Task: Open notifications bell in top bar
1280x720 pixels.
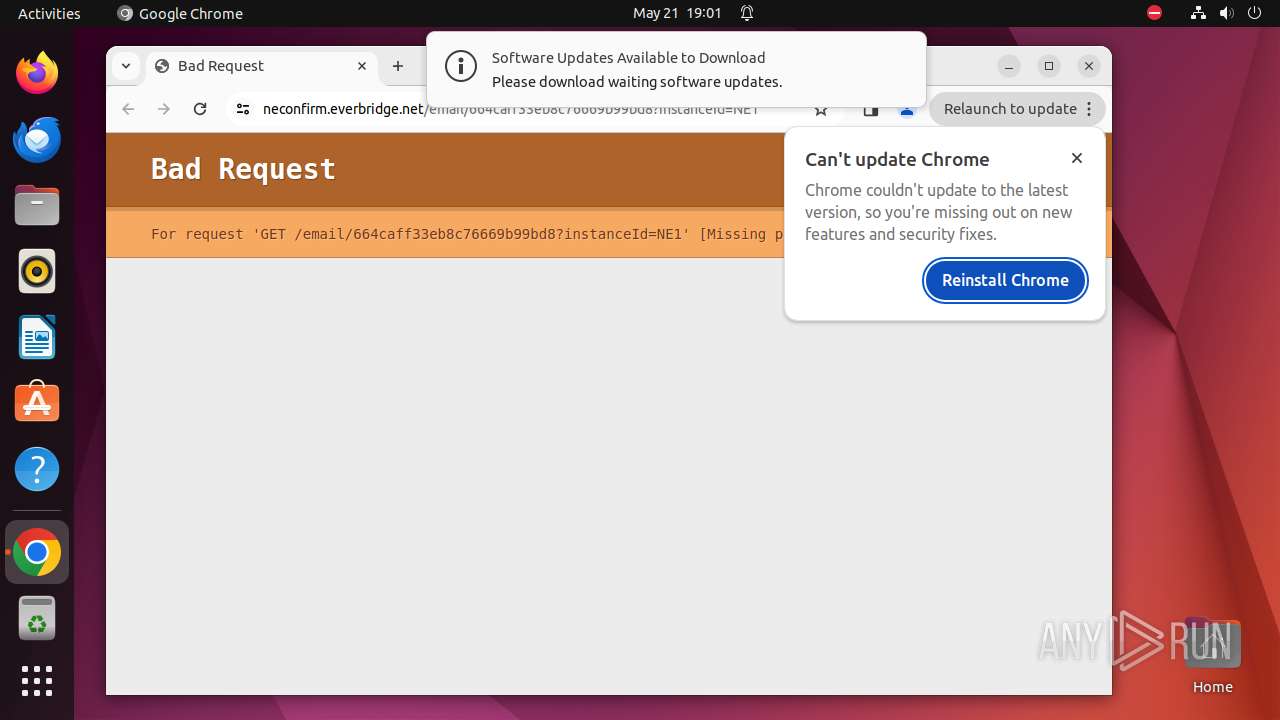Action: (x=747, y=13)
